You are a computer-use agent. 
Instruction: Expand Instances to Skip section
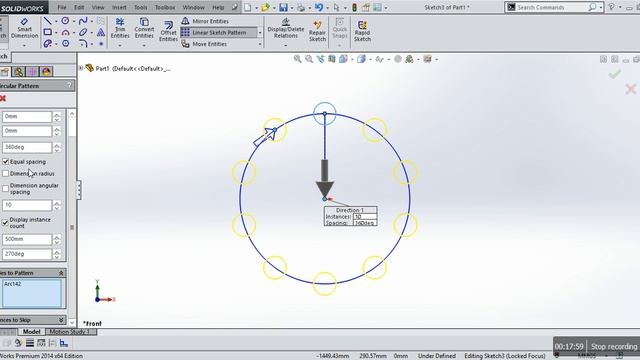point(61,320)
